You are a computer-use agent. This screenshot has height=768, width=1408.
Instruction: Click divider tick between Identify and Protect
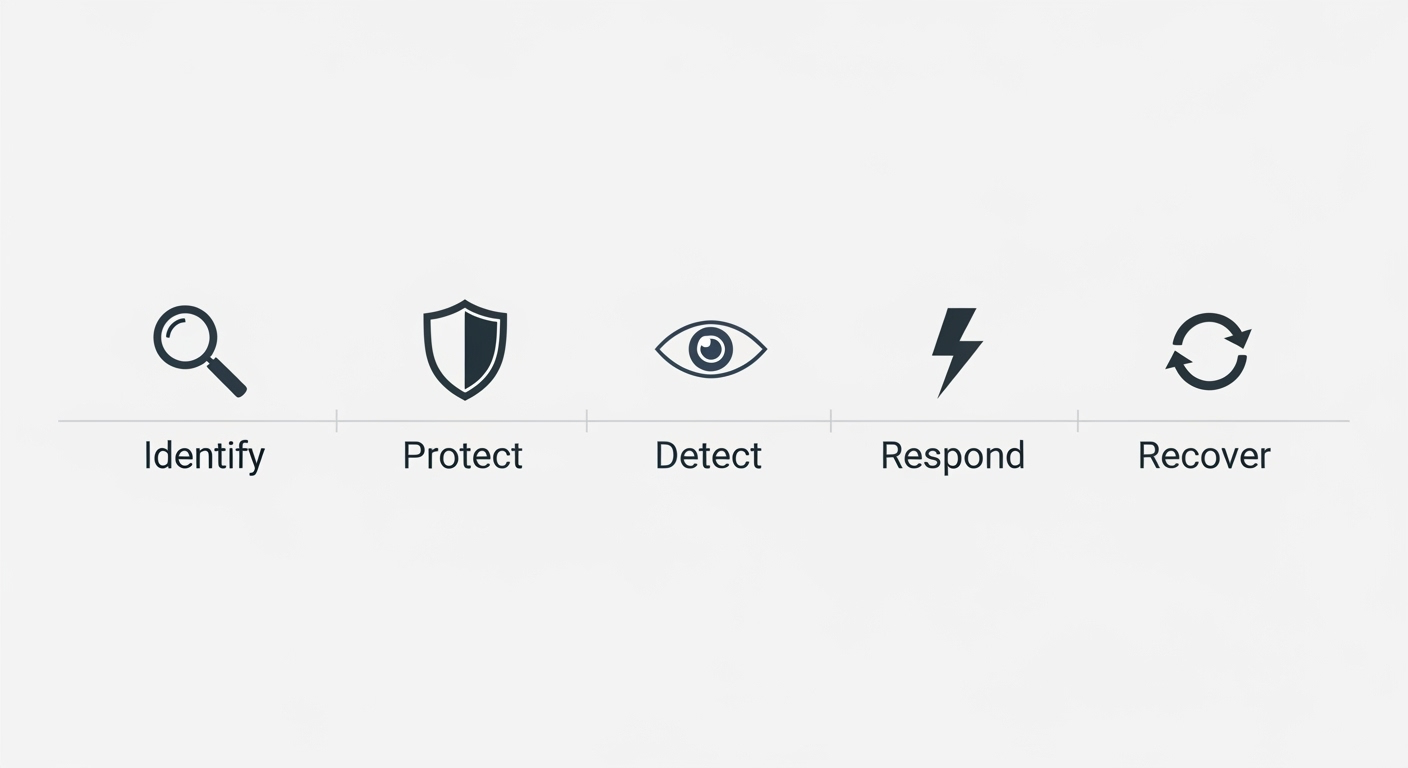click(x=337, y=421)
